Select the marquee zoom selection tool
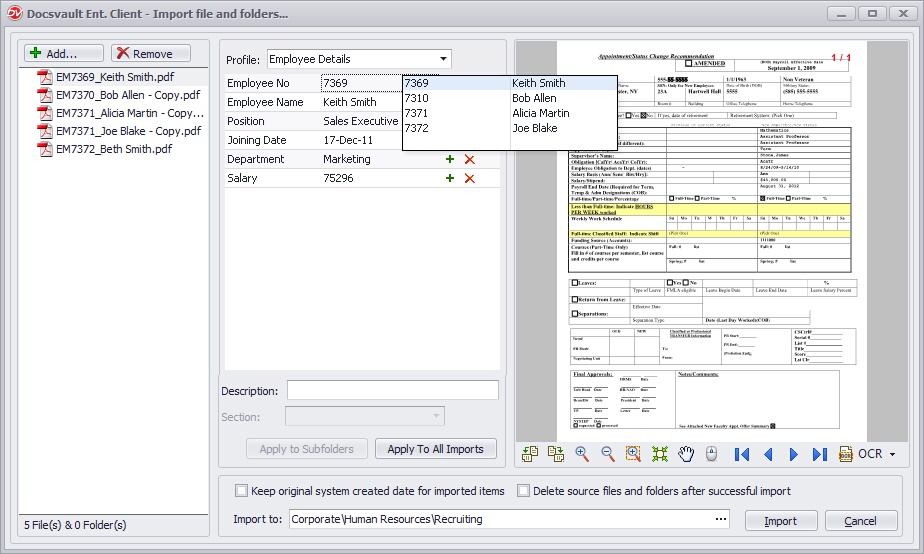924x554 pixels. pos(633,454)
